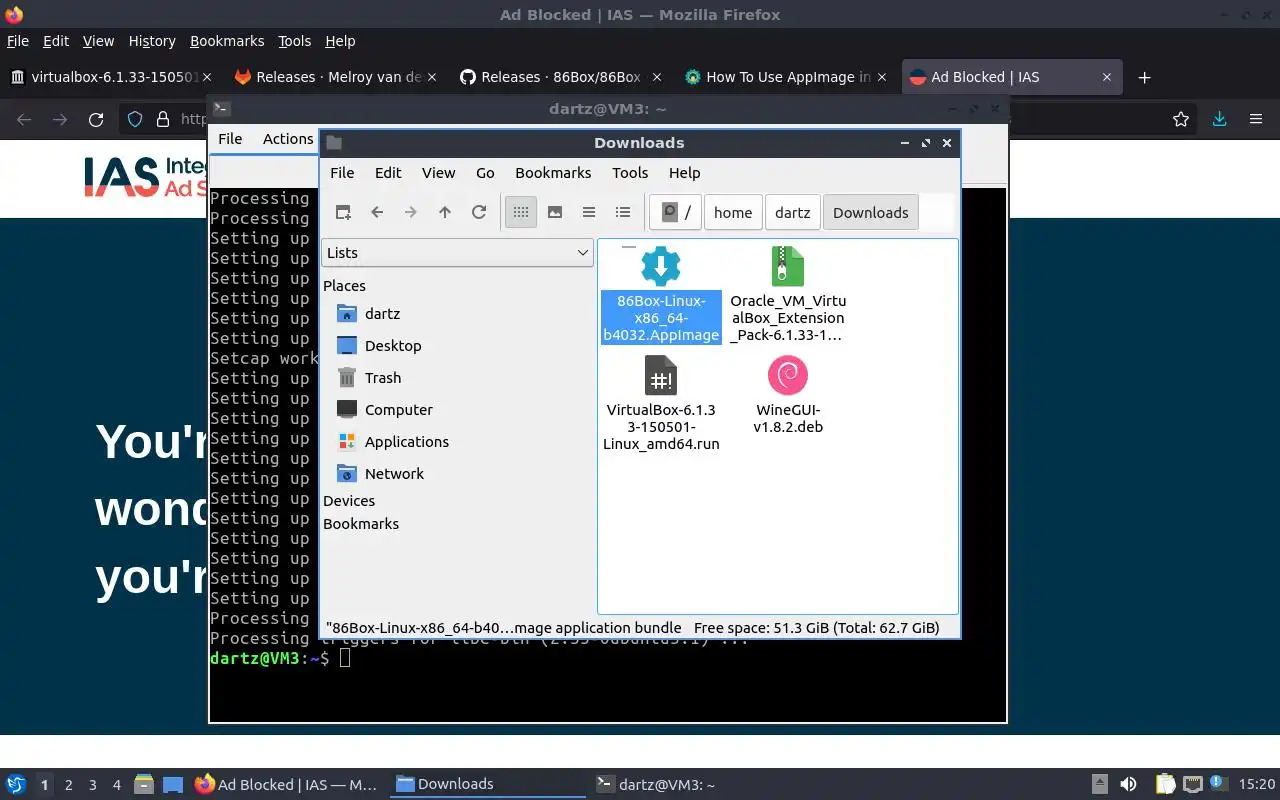Viewport: 1280px width, 800px height.
Task: Open Firefox downloads panel
Action: click(x=1219, y=120)
